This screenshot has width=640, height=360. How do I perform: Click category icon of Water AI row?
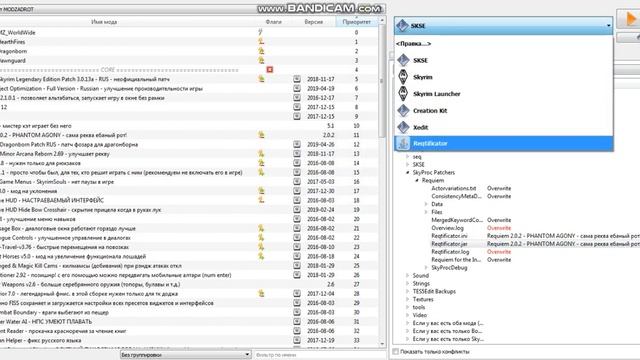[x=297, y=322]
